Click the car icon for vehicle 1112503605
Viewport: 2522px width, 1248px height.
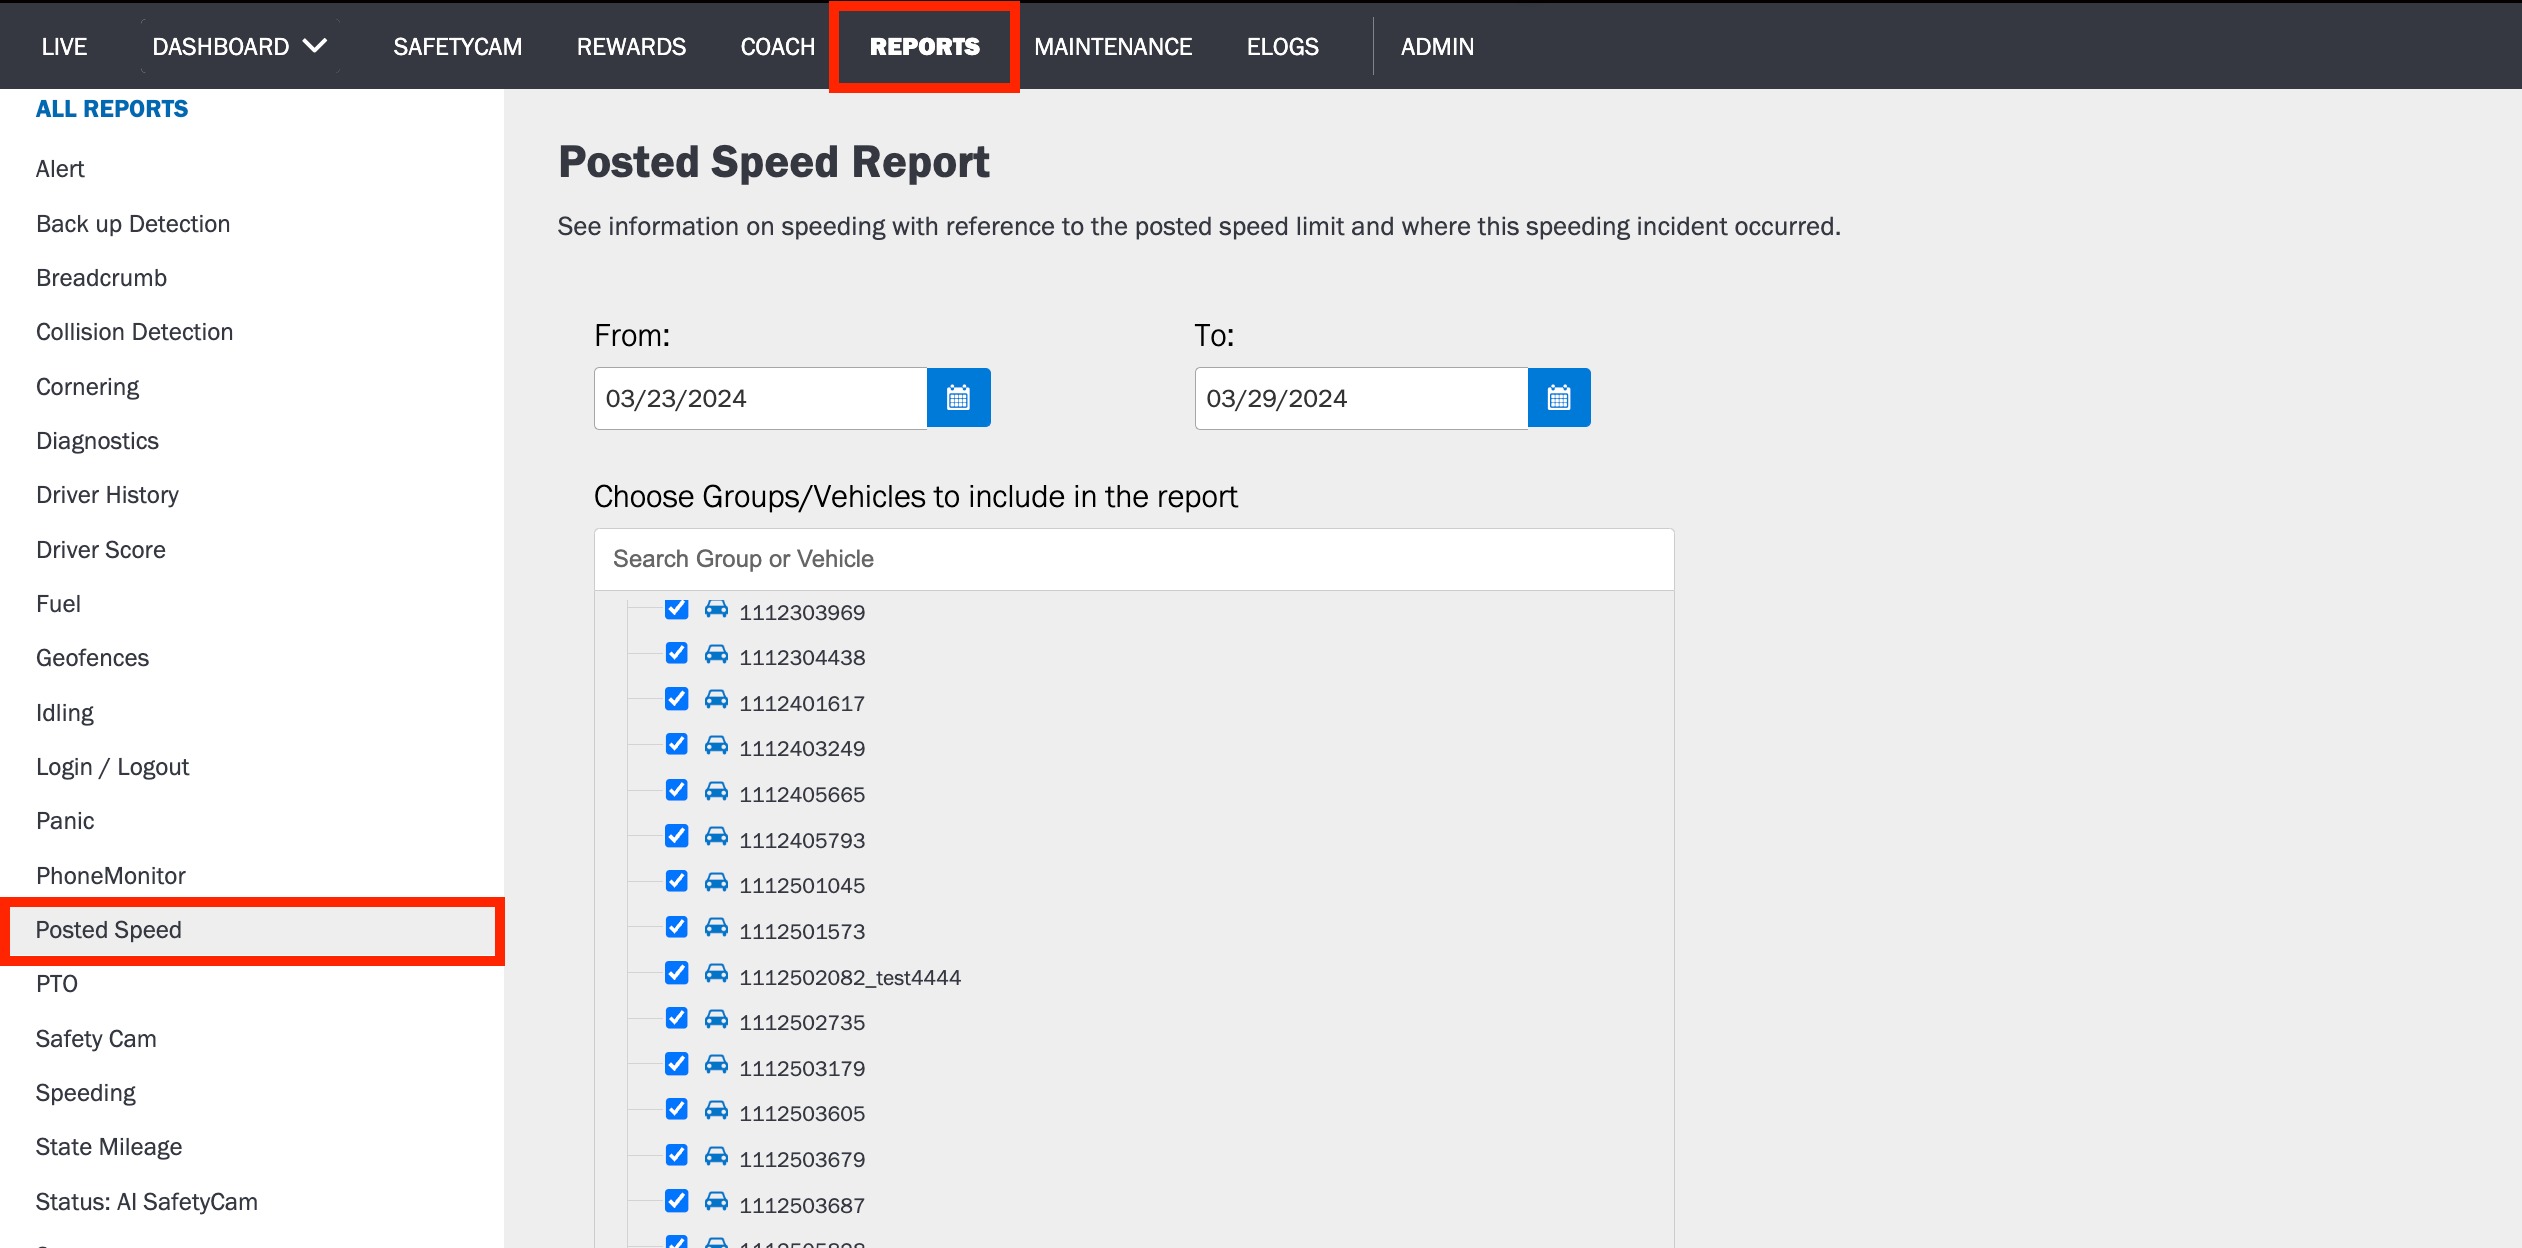point(716,1111)
